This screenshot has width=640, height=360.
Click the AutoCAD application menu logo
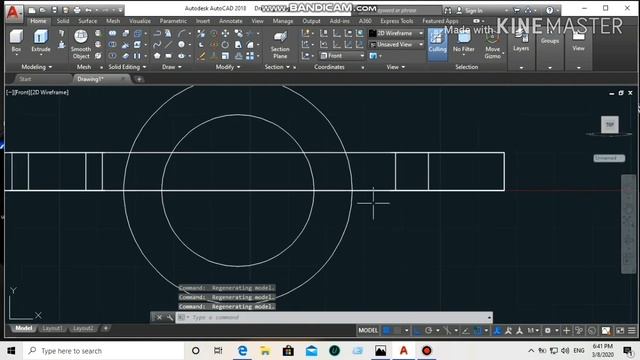tap(14, 12)
